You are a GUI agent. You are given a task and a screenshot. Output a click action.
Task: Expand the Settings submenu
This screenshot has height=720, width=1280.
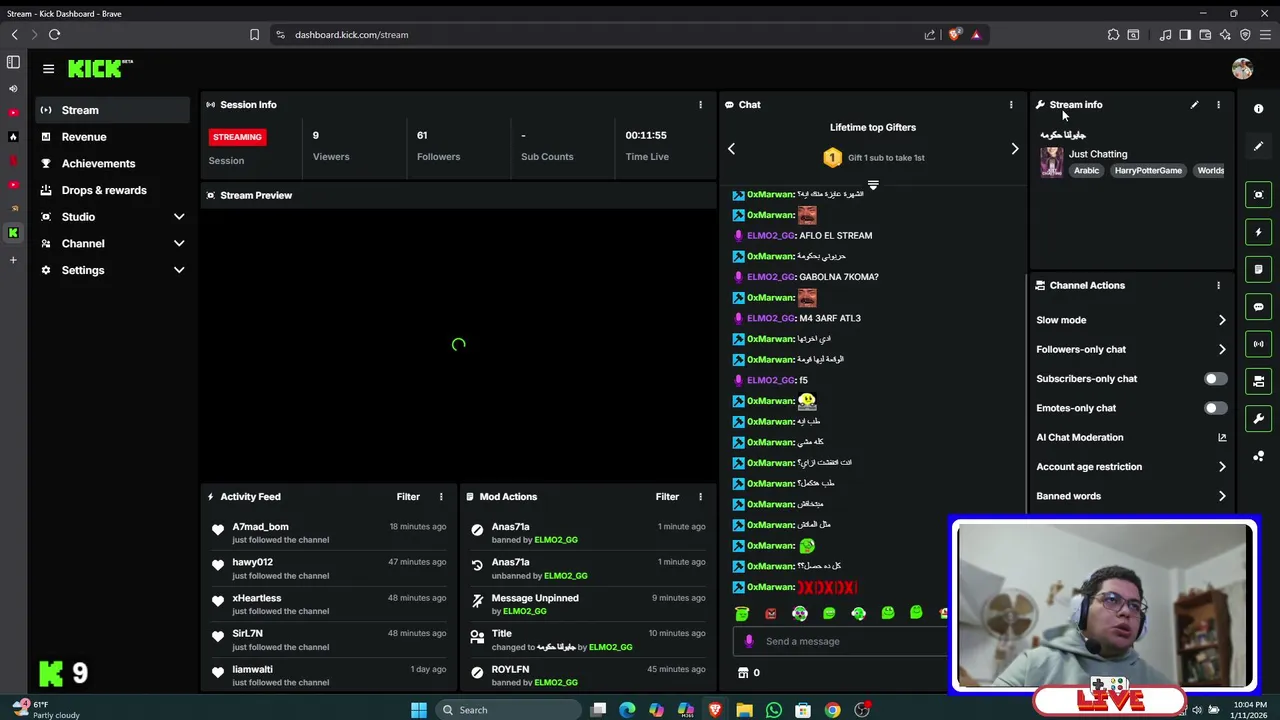click(112, 270)
